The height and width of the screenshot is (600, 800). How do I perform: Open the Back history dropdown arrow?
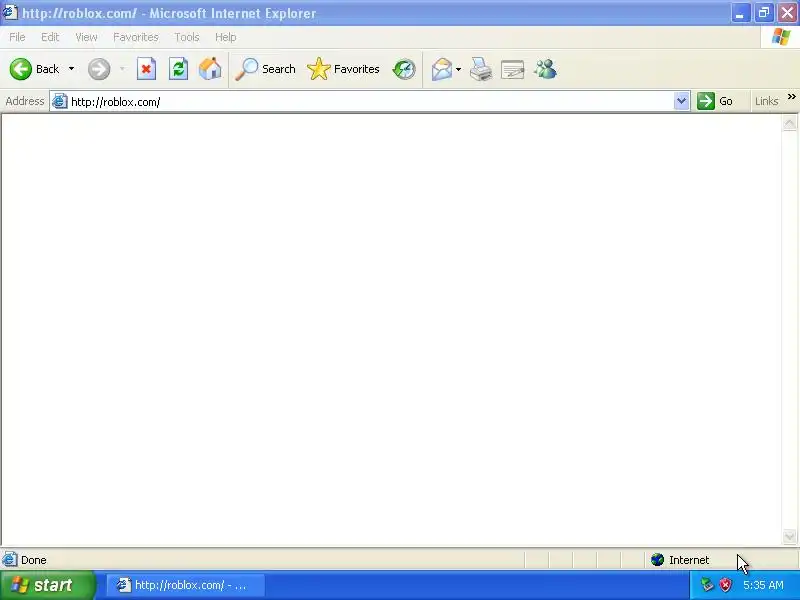click(x=71, y=69)
